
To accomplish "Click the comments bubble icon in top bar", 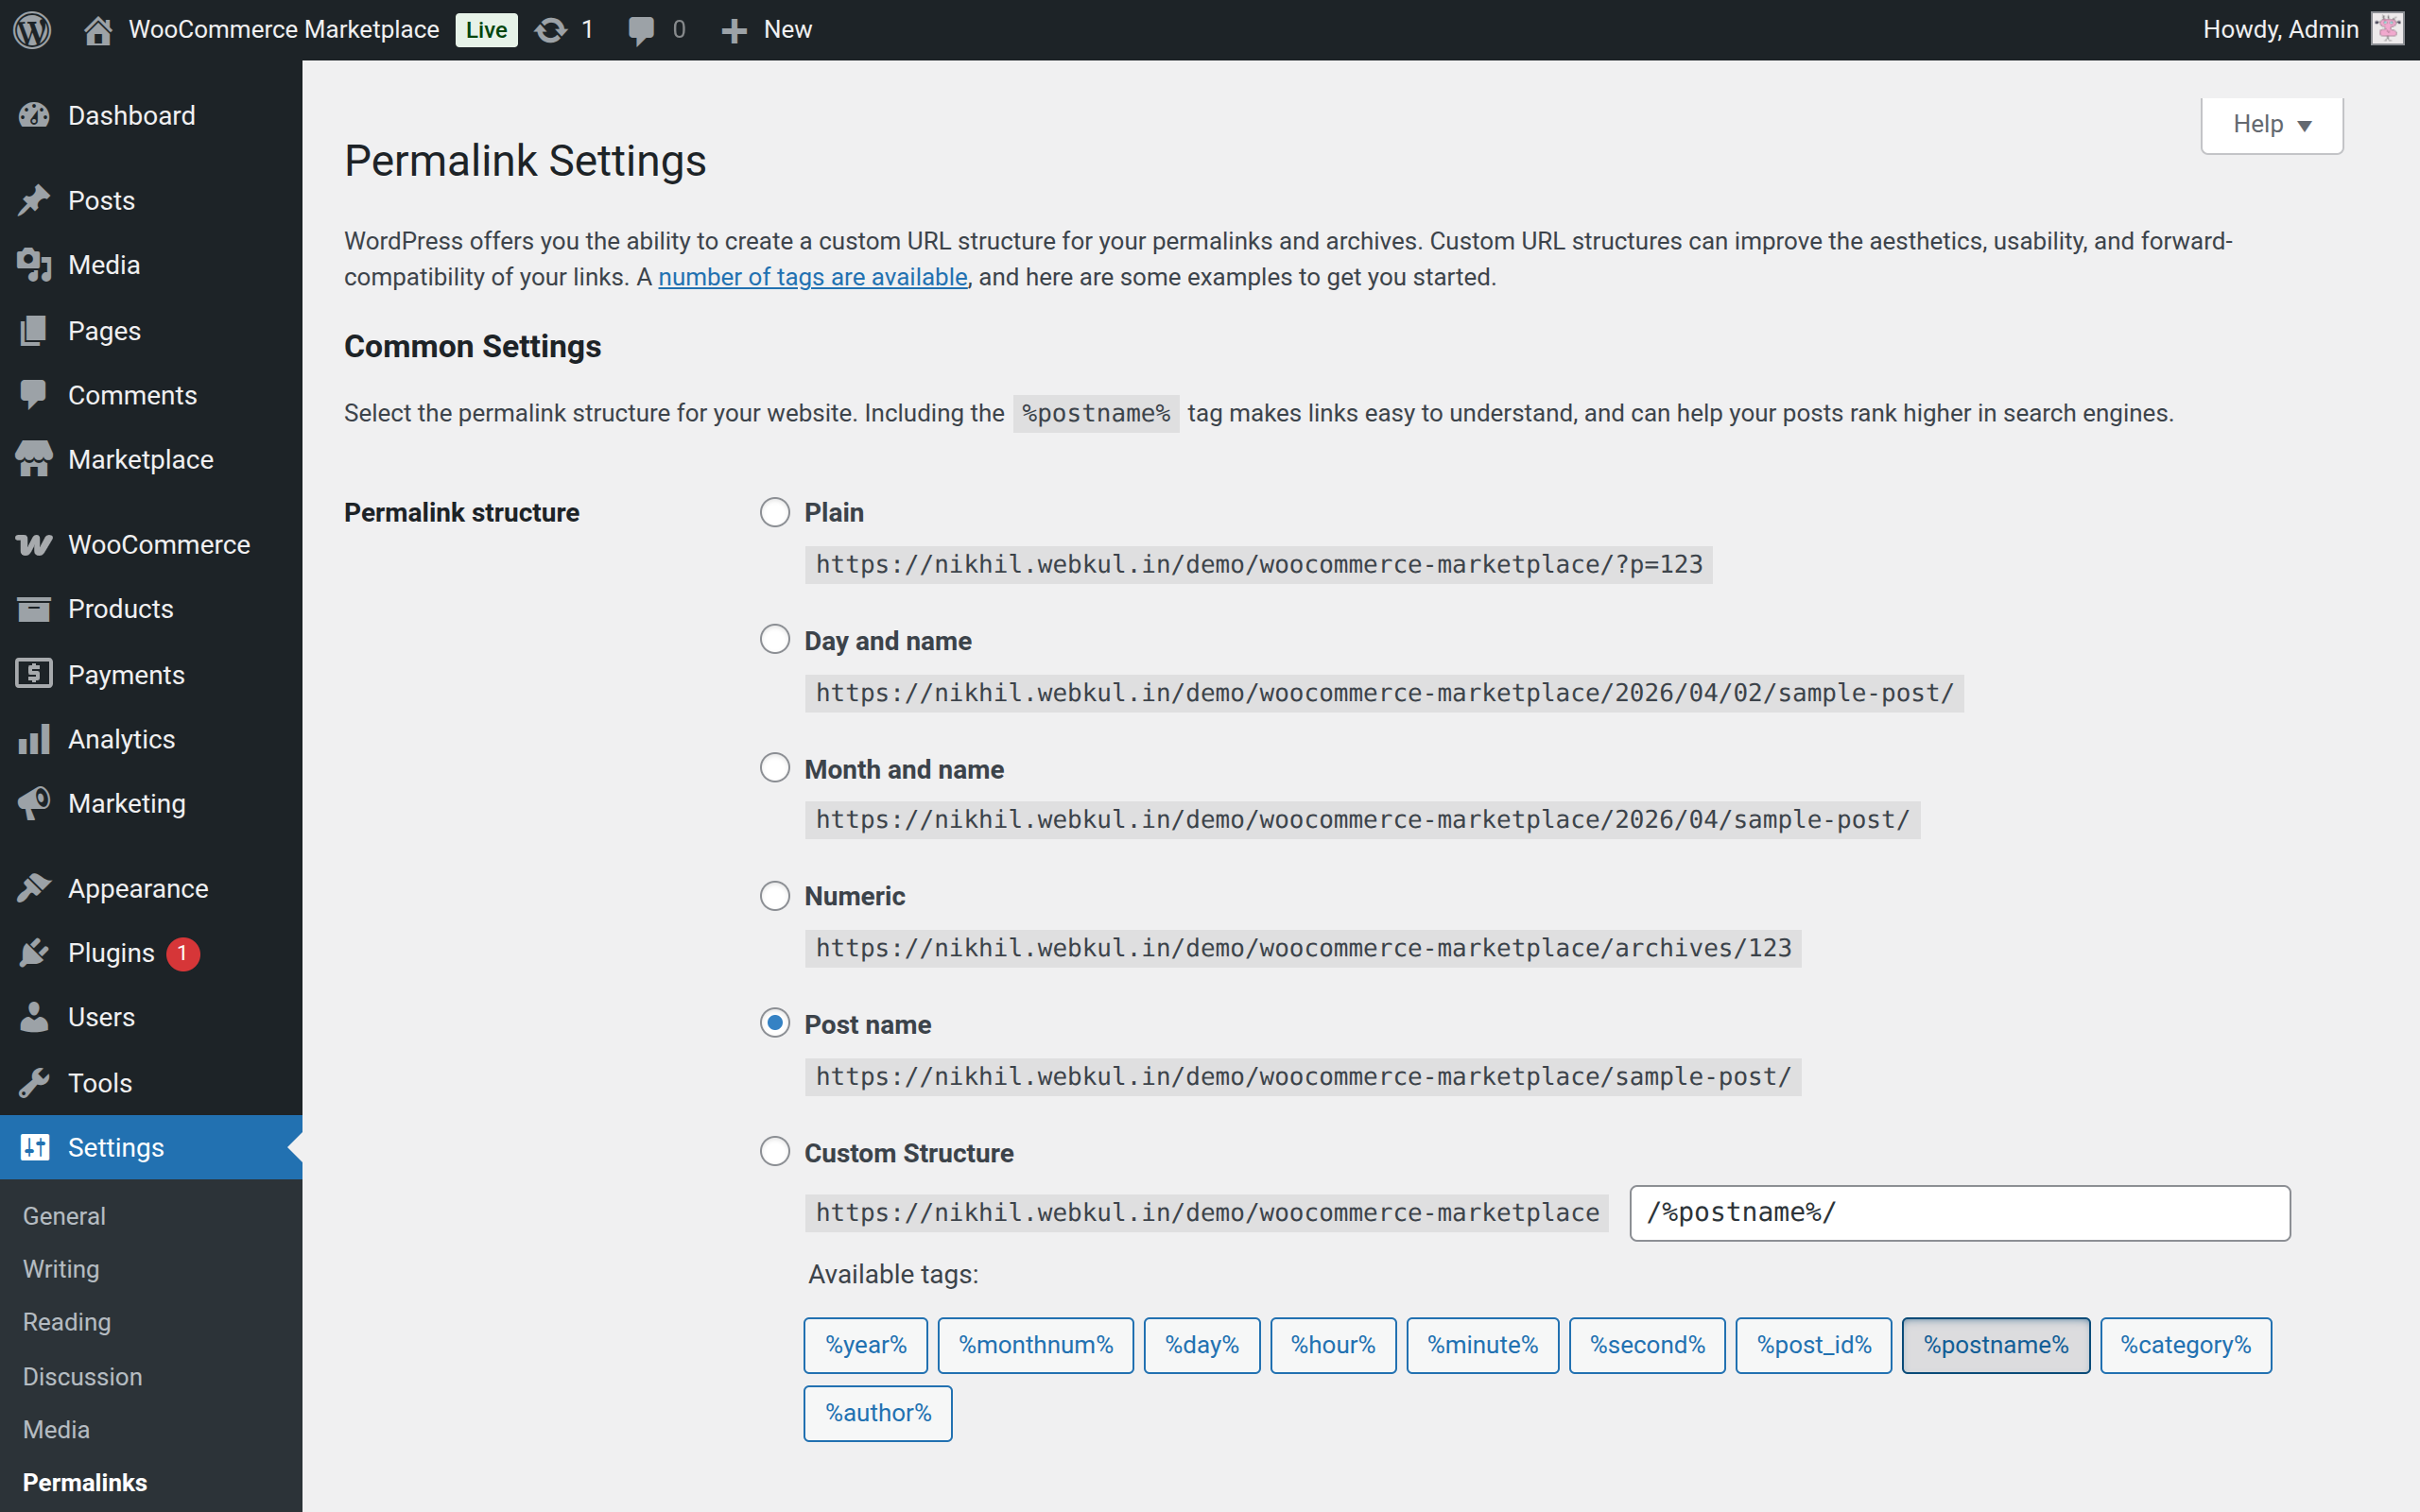I will (641, 30).
